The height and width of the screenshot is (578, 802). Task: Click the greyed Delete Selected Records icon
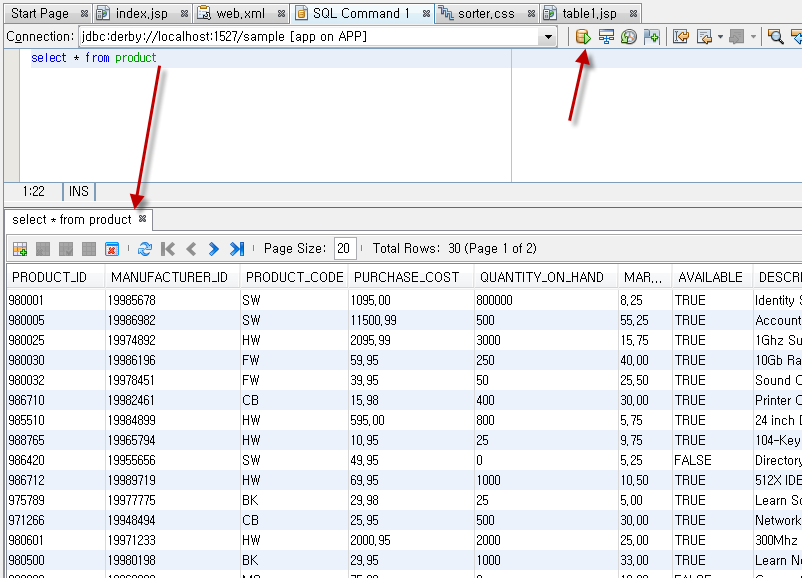[43, 249]
